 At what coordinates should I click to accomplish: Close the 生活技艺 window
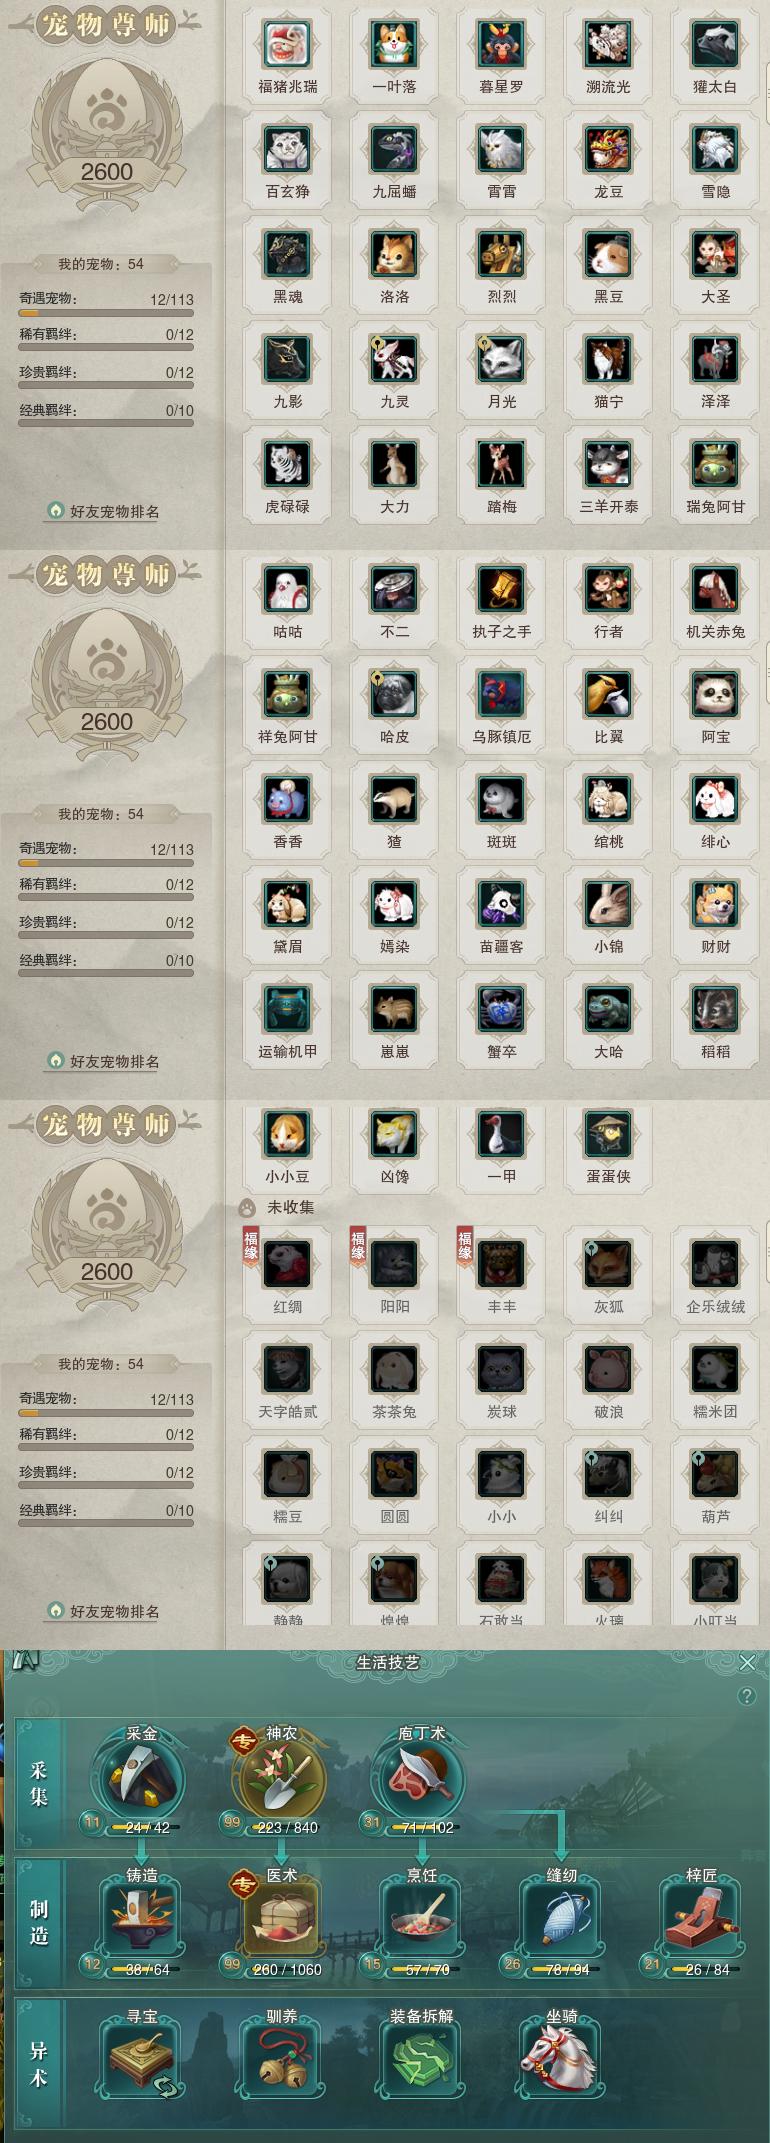(747, 1662)
